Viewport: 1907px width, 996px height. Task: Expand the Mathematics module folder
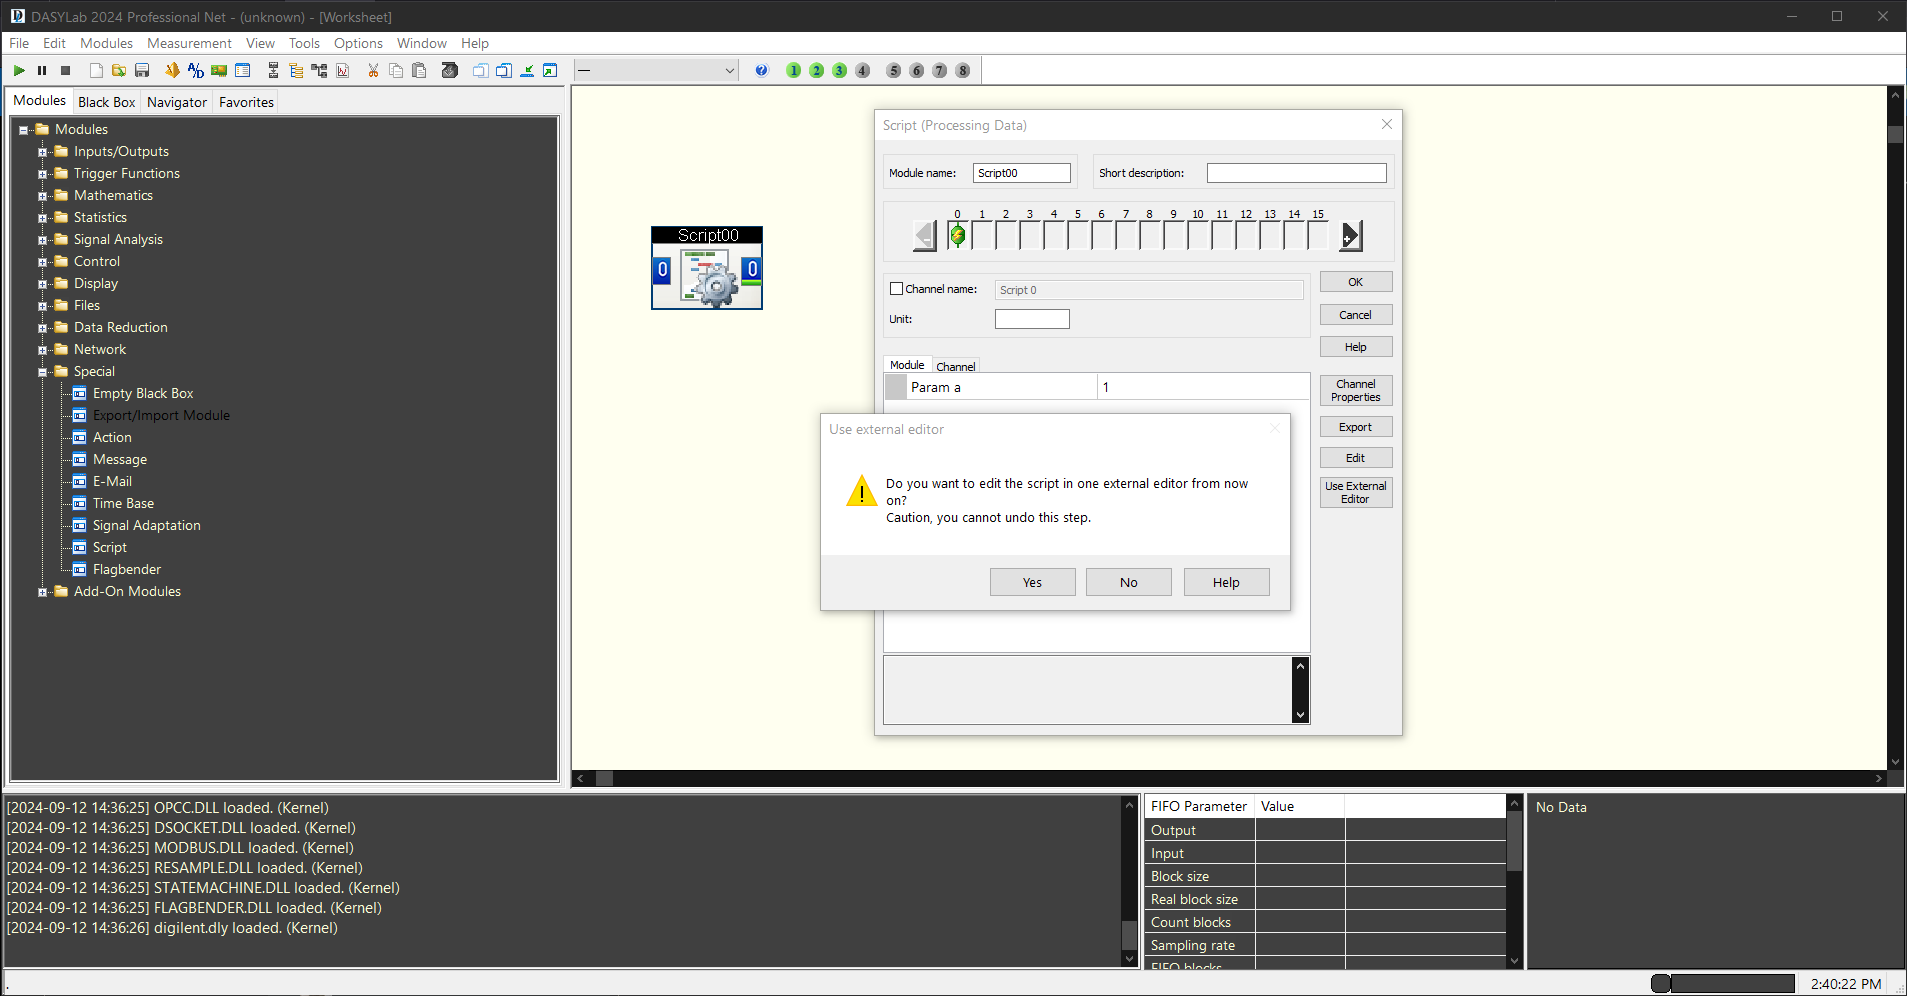pyautogui.click(x=42, y=195)
